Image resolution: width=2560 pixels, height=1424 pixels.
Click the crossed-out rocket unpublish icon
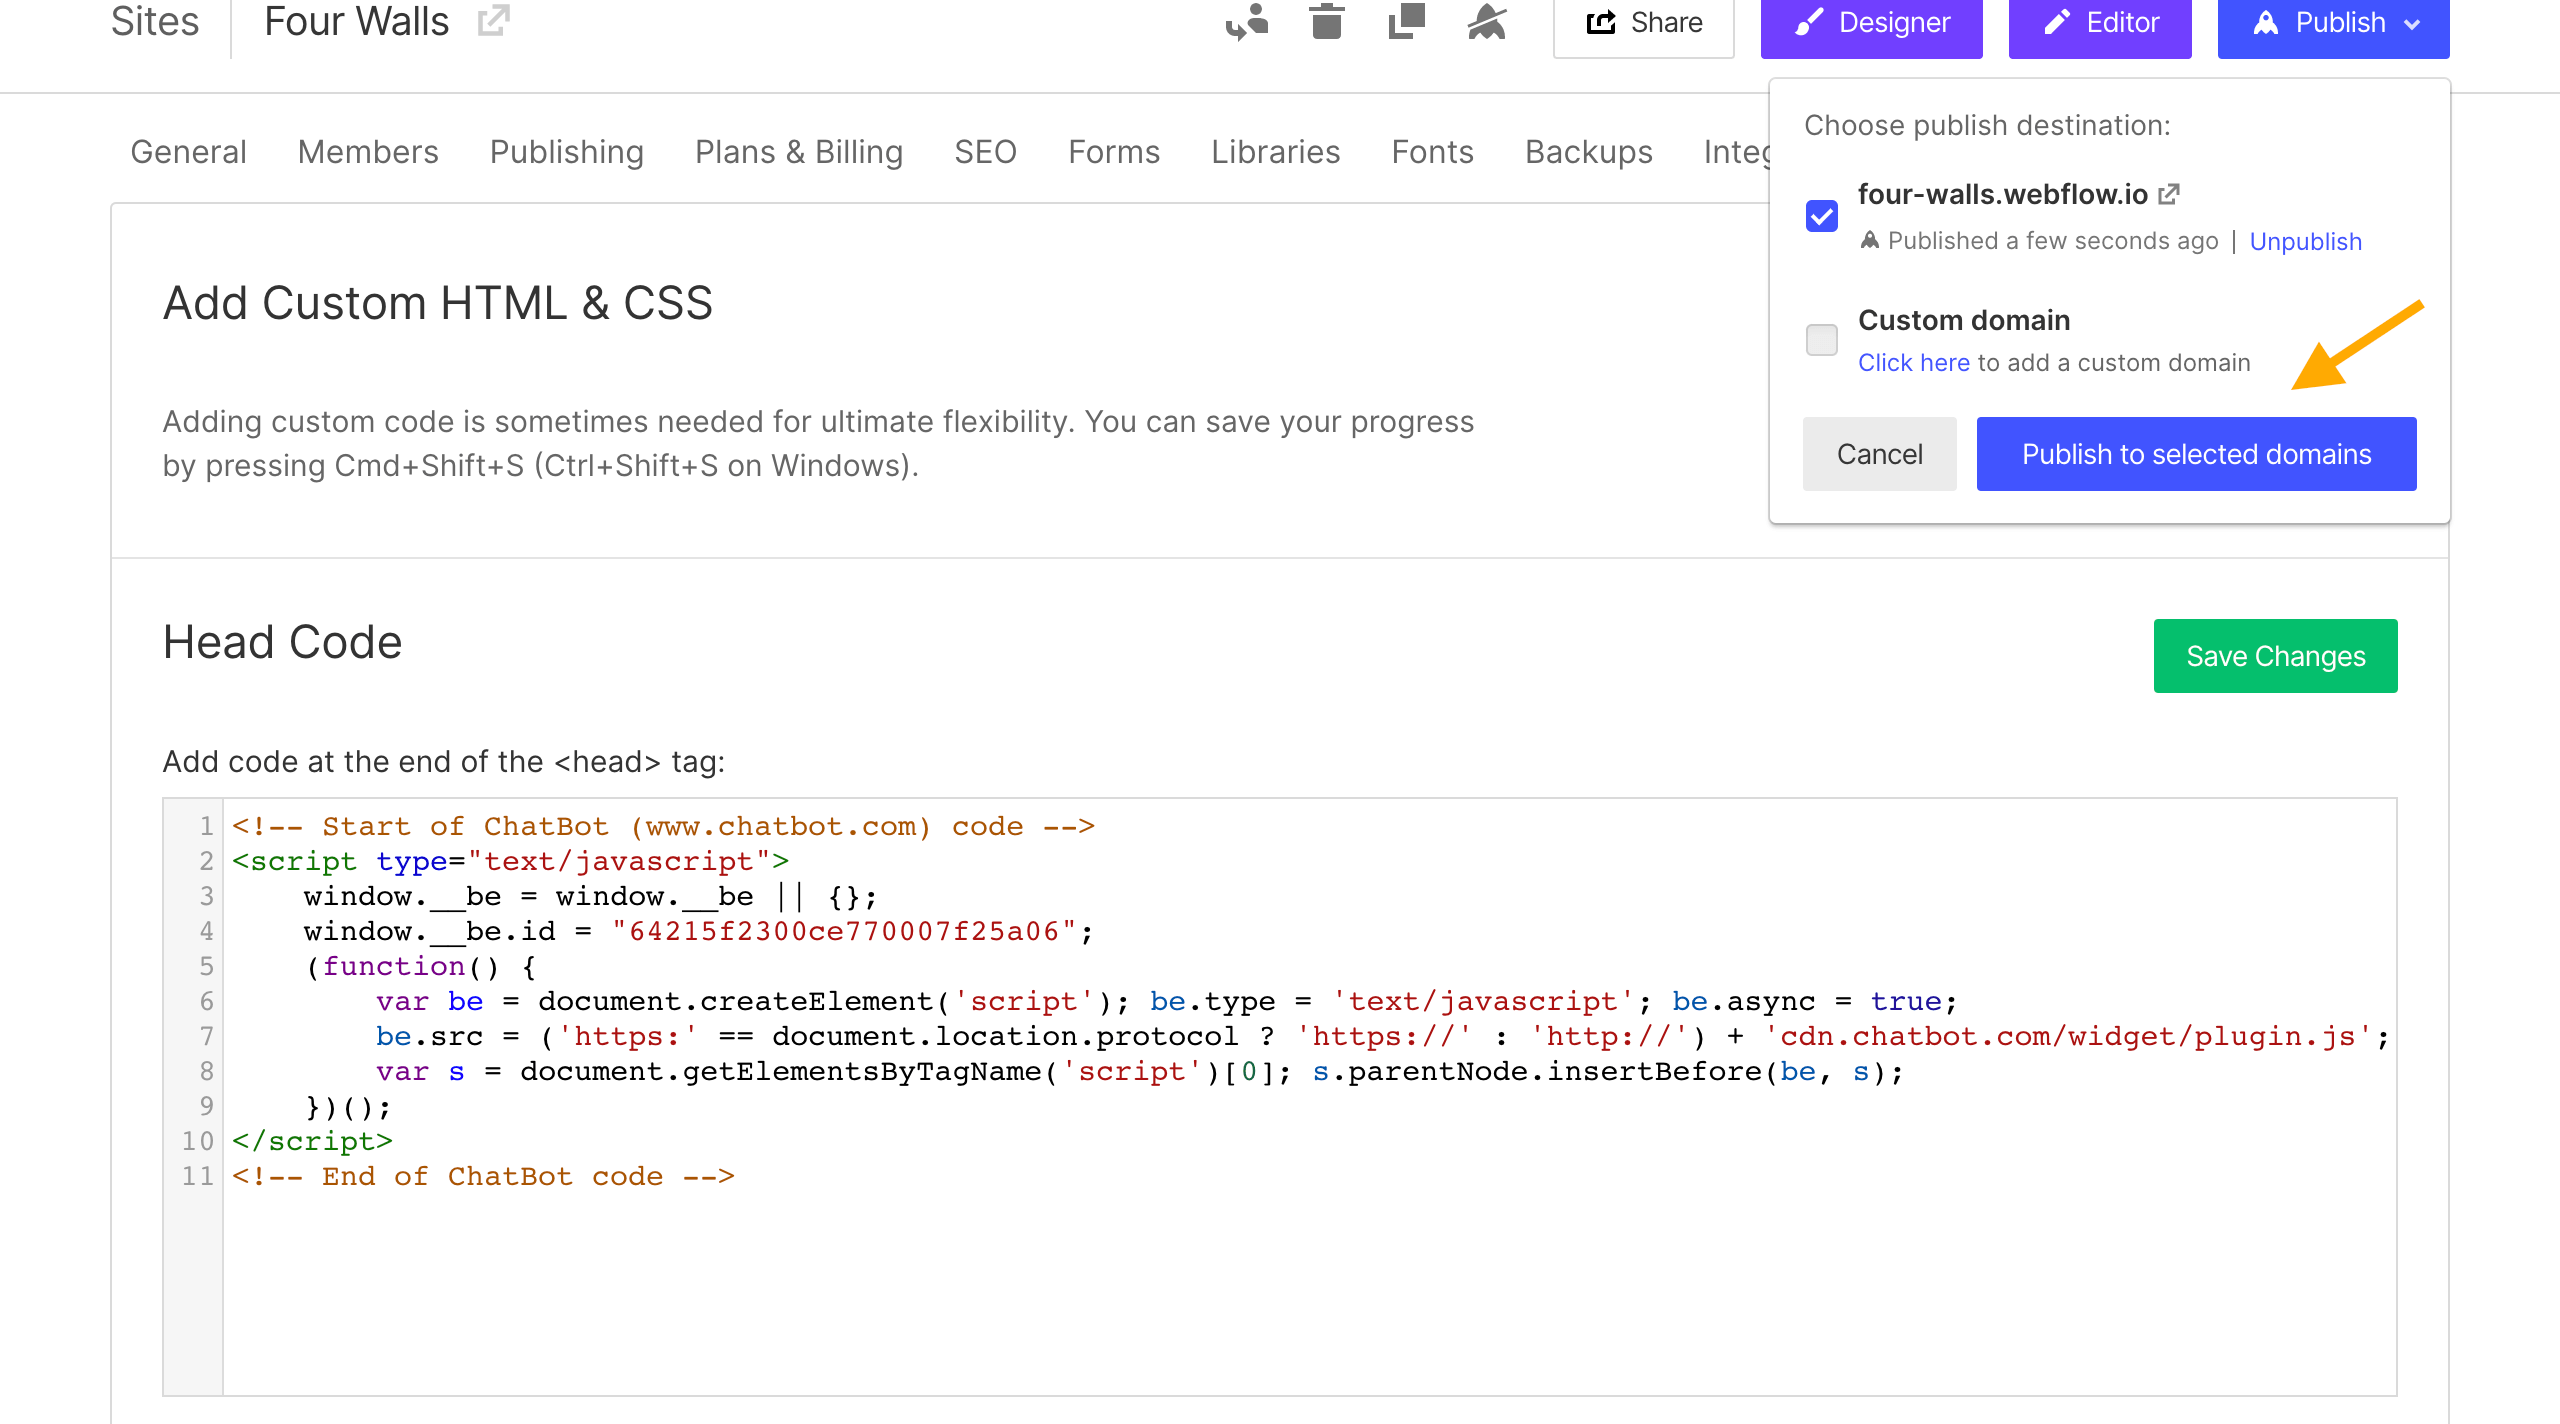click(x=1487, y=21)
